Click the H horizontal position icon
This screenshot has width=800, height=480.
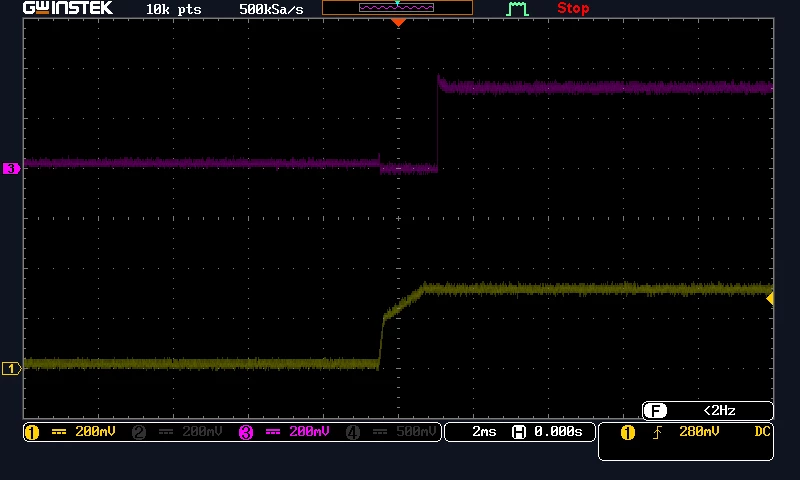point(519,433)
